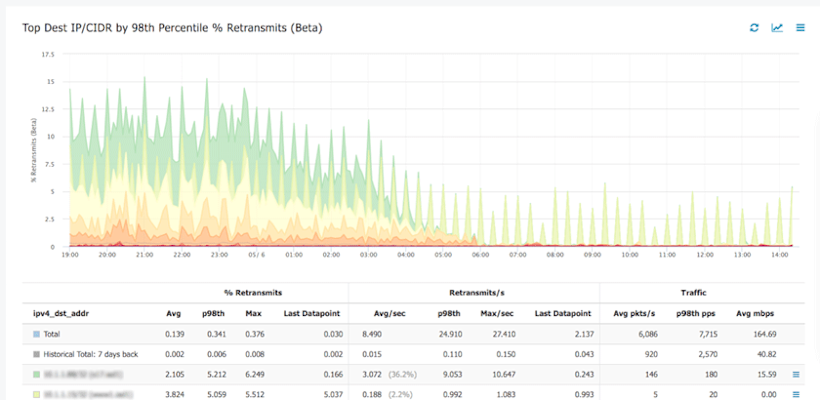
Task: Open row menu for the green address row
Action: click(796, 374)
